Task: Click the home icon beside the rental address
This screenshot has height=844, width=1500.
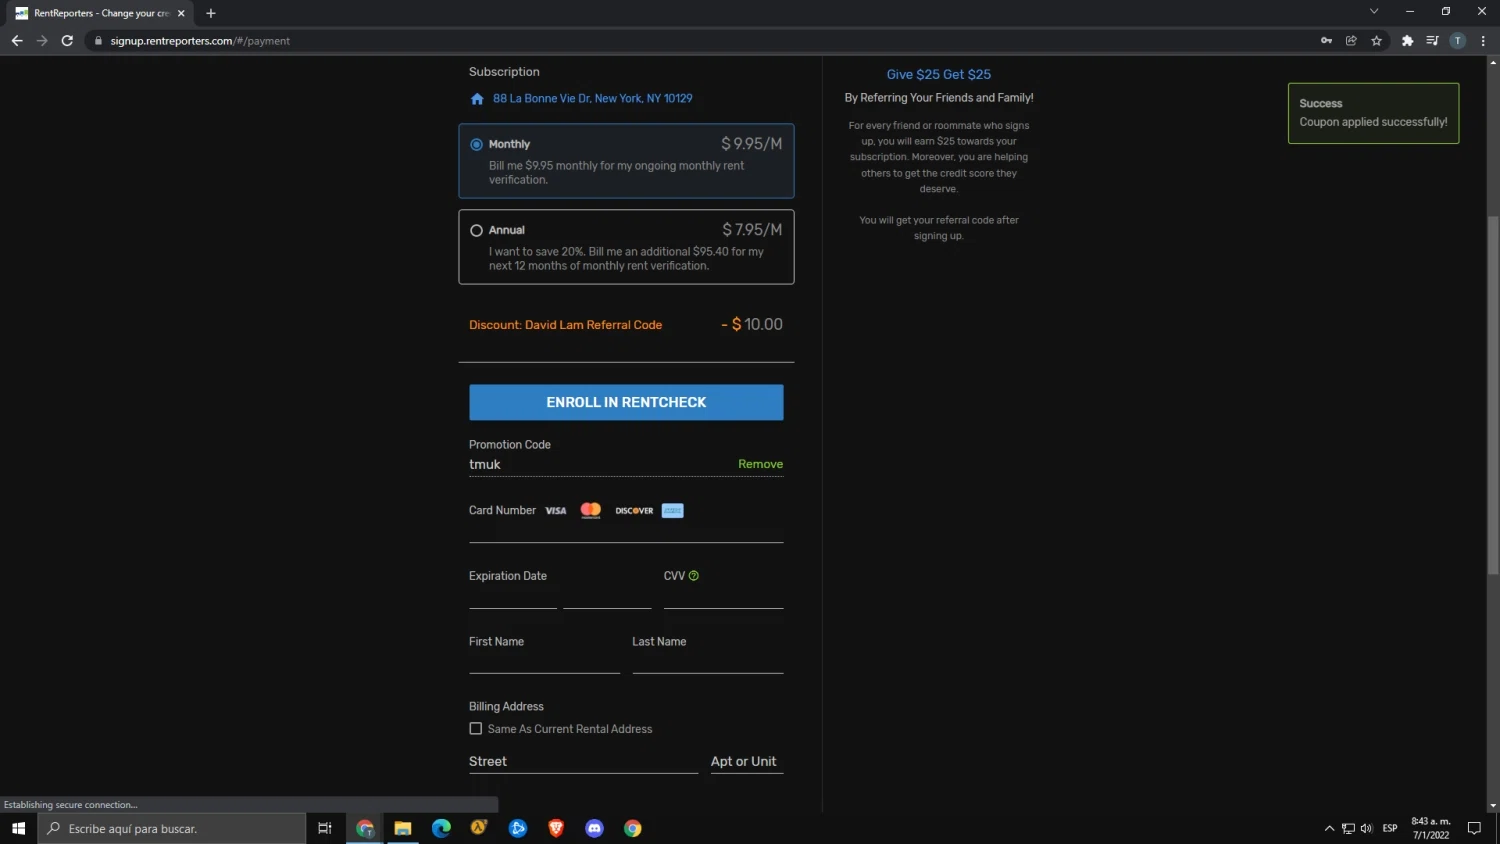Action: pyautogui.click(x=477, y=99)
